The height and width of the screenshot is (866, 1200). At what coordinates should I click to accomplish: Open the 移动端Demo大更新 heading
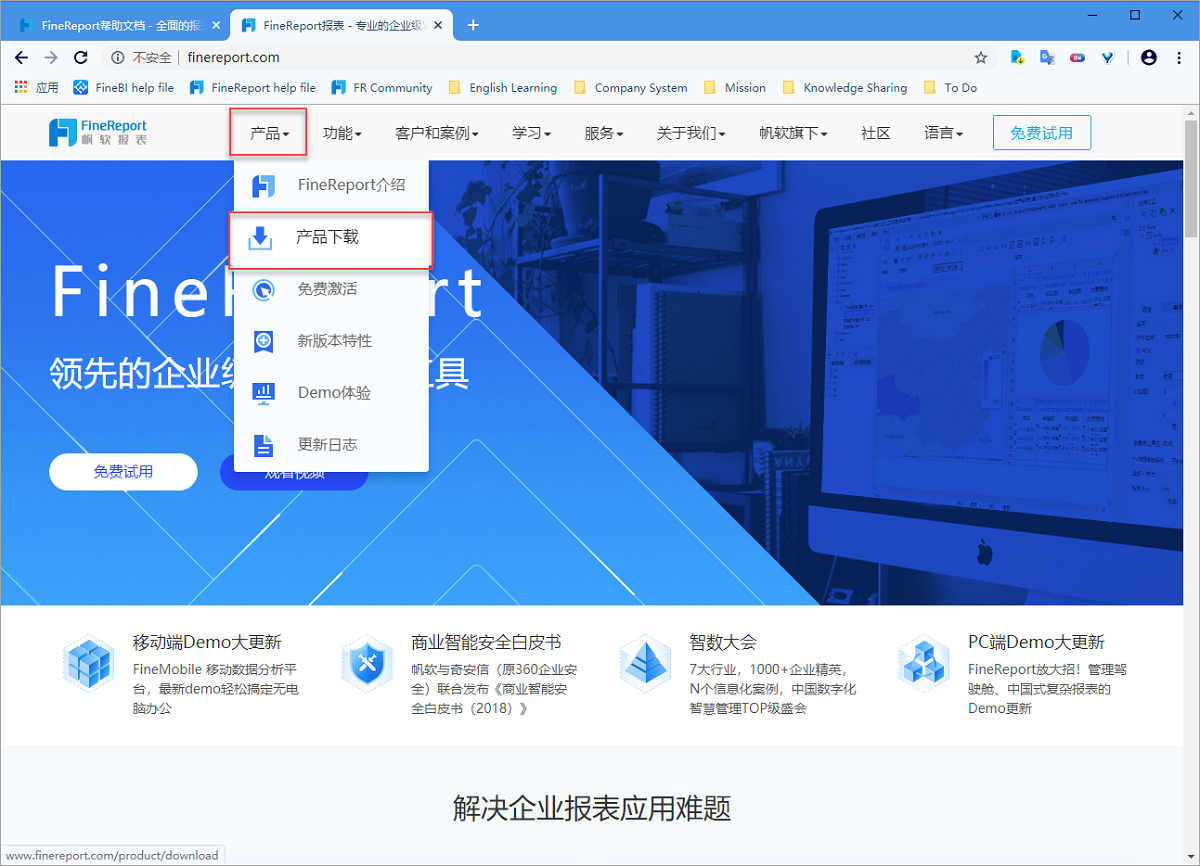207,642
